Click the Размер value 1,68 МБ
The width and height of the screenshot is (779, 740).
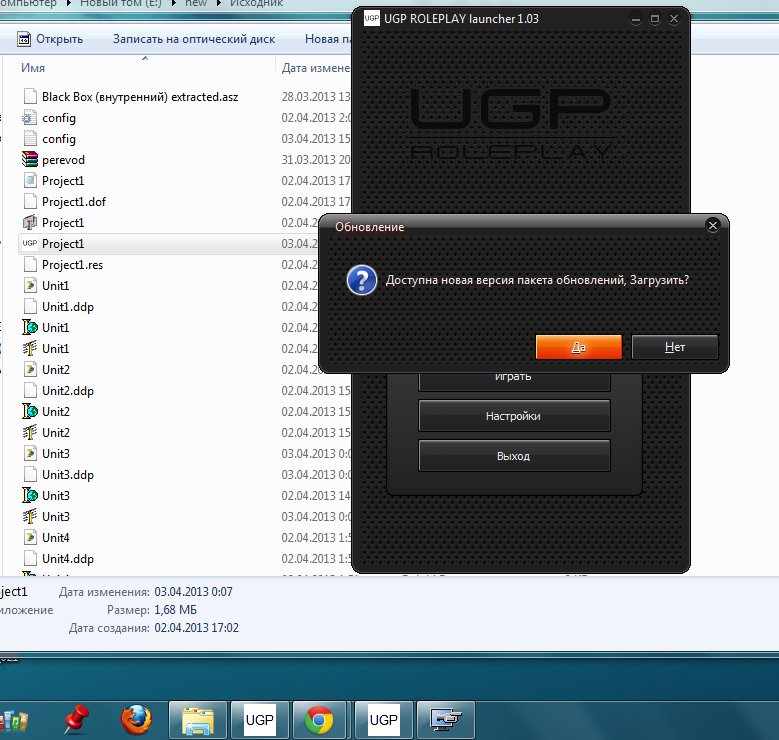[175, 609]
